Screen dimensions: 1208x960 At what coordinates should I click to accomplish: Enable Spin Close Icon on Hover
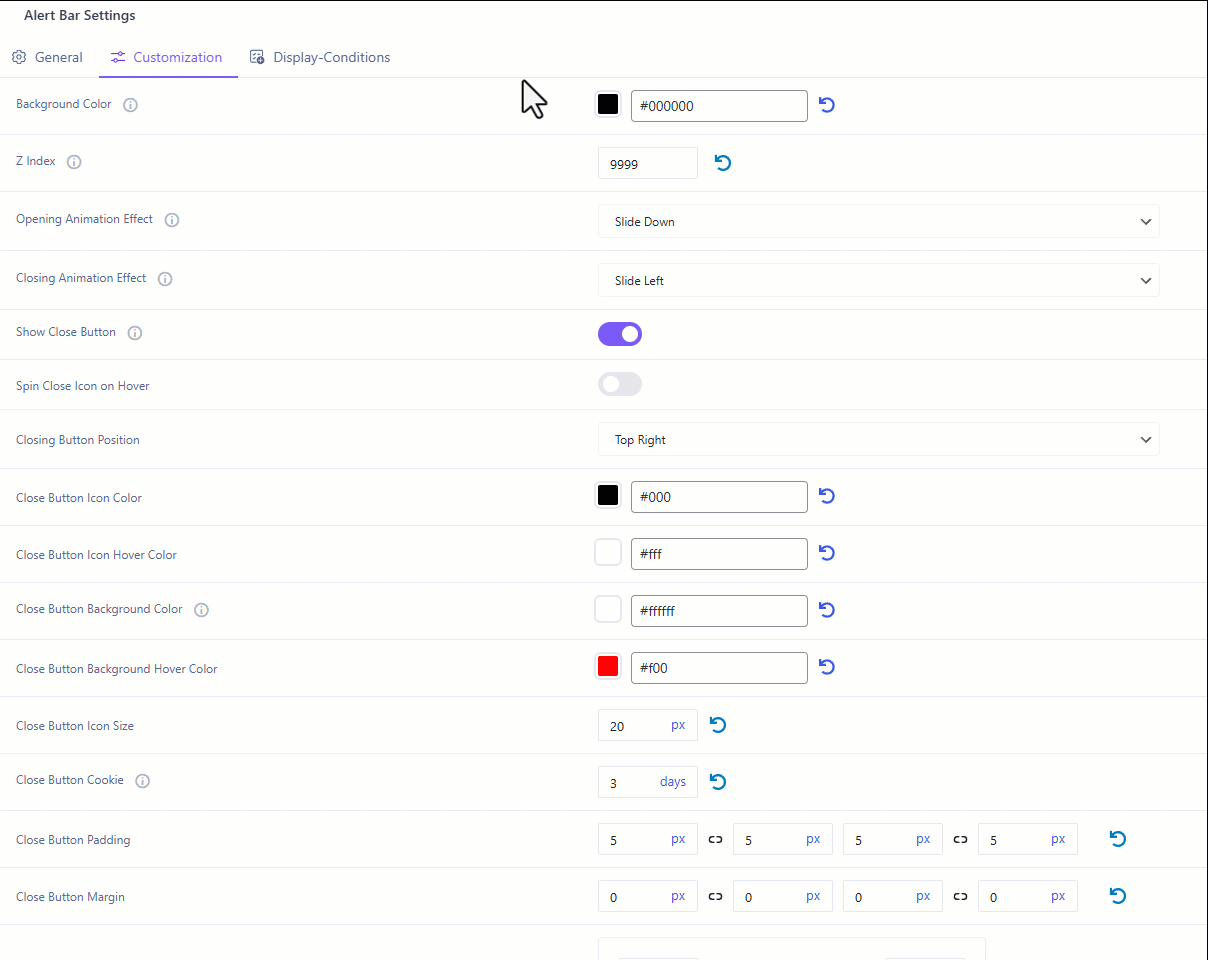[620, 384]
